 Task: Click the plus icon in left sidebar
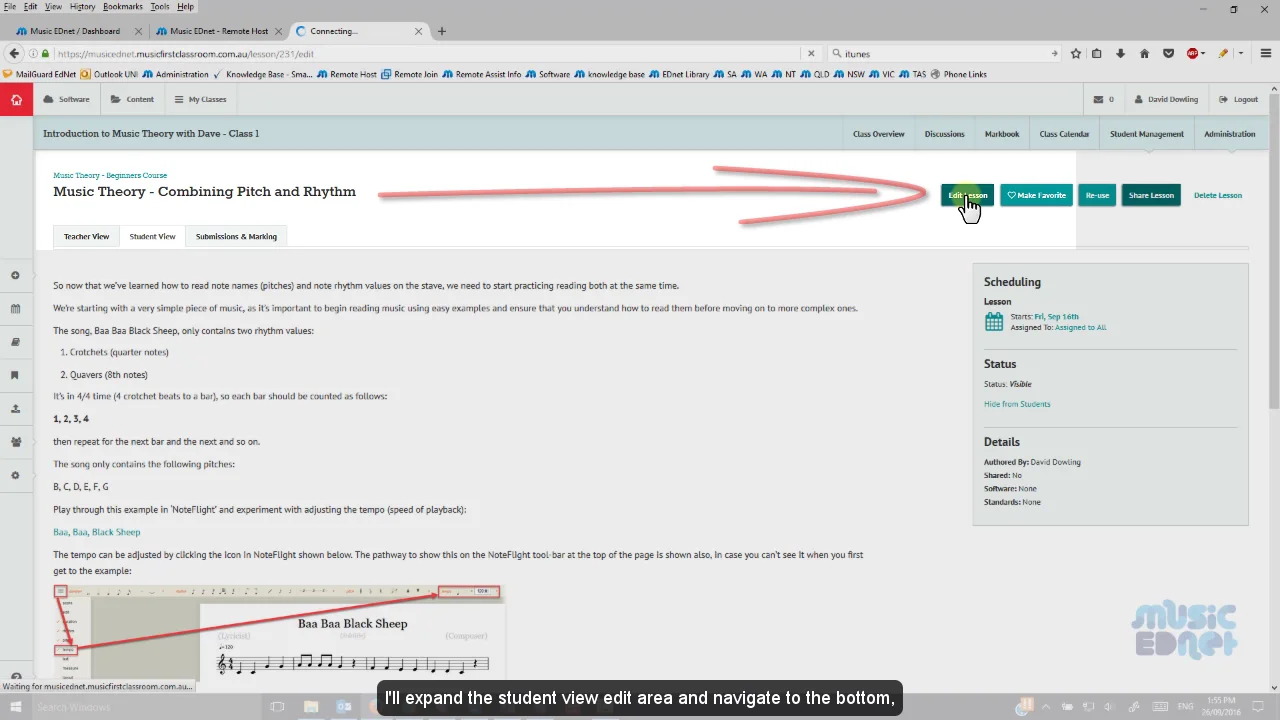pos(15,275)
